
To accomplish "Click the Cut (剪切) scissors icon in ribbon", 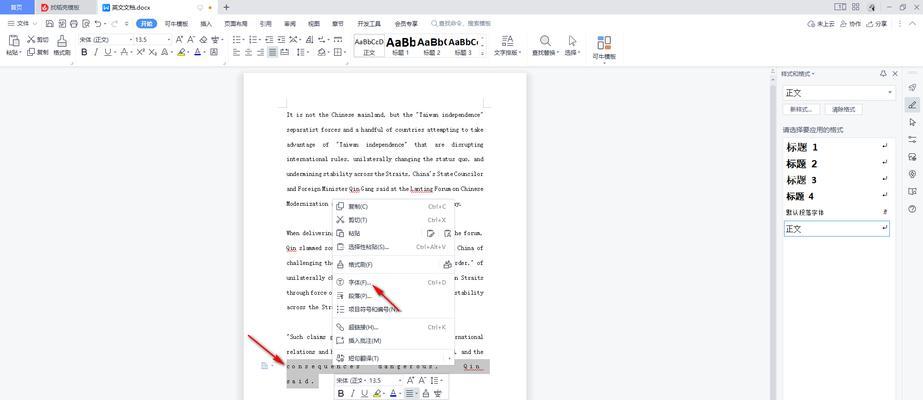I will click(31, 39).
